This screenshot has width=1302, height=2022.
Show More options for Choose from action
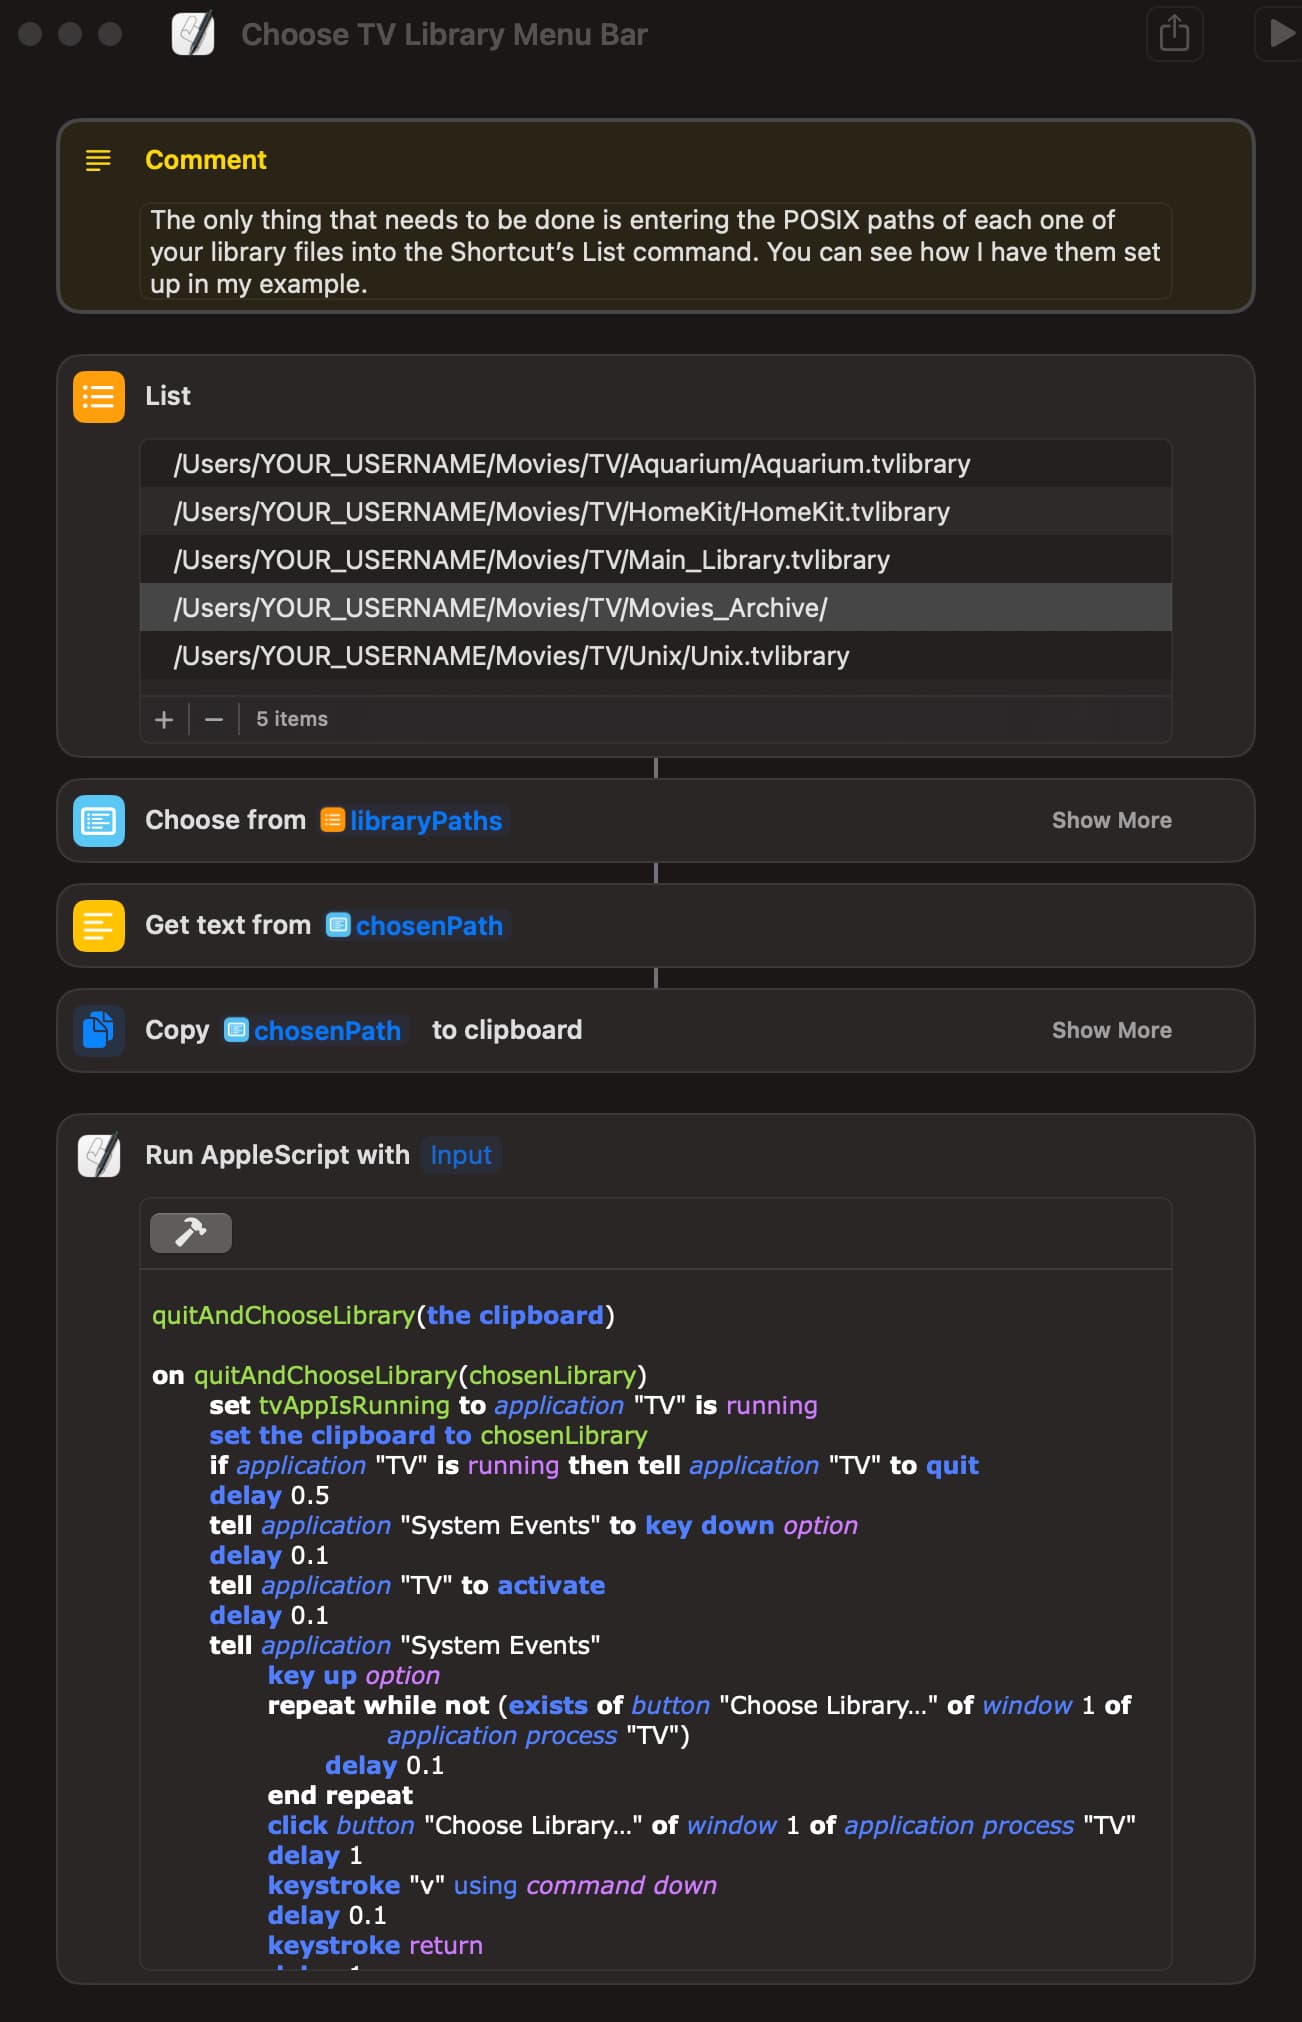click(1112, 821)
